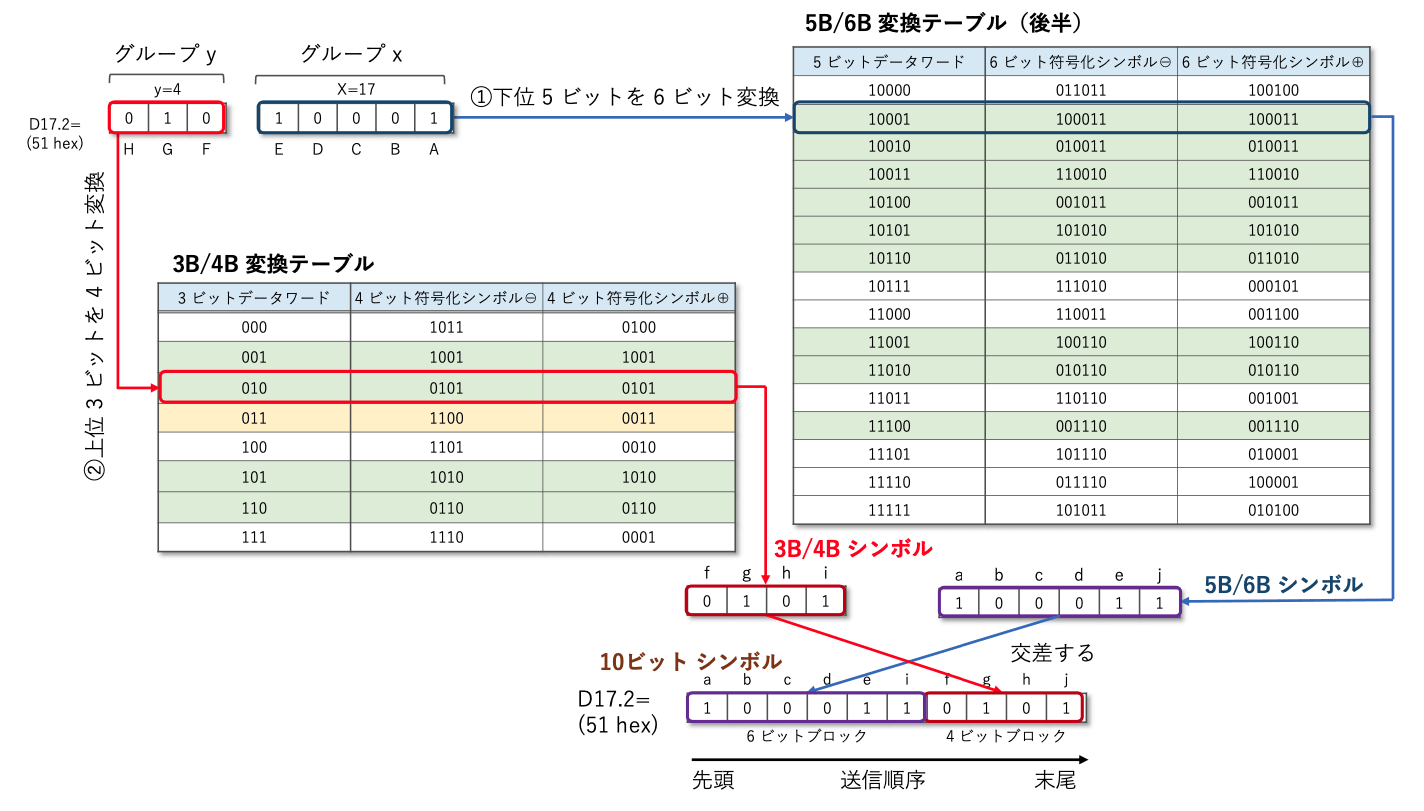Click the グループ y label

(x=165, y=54)
